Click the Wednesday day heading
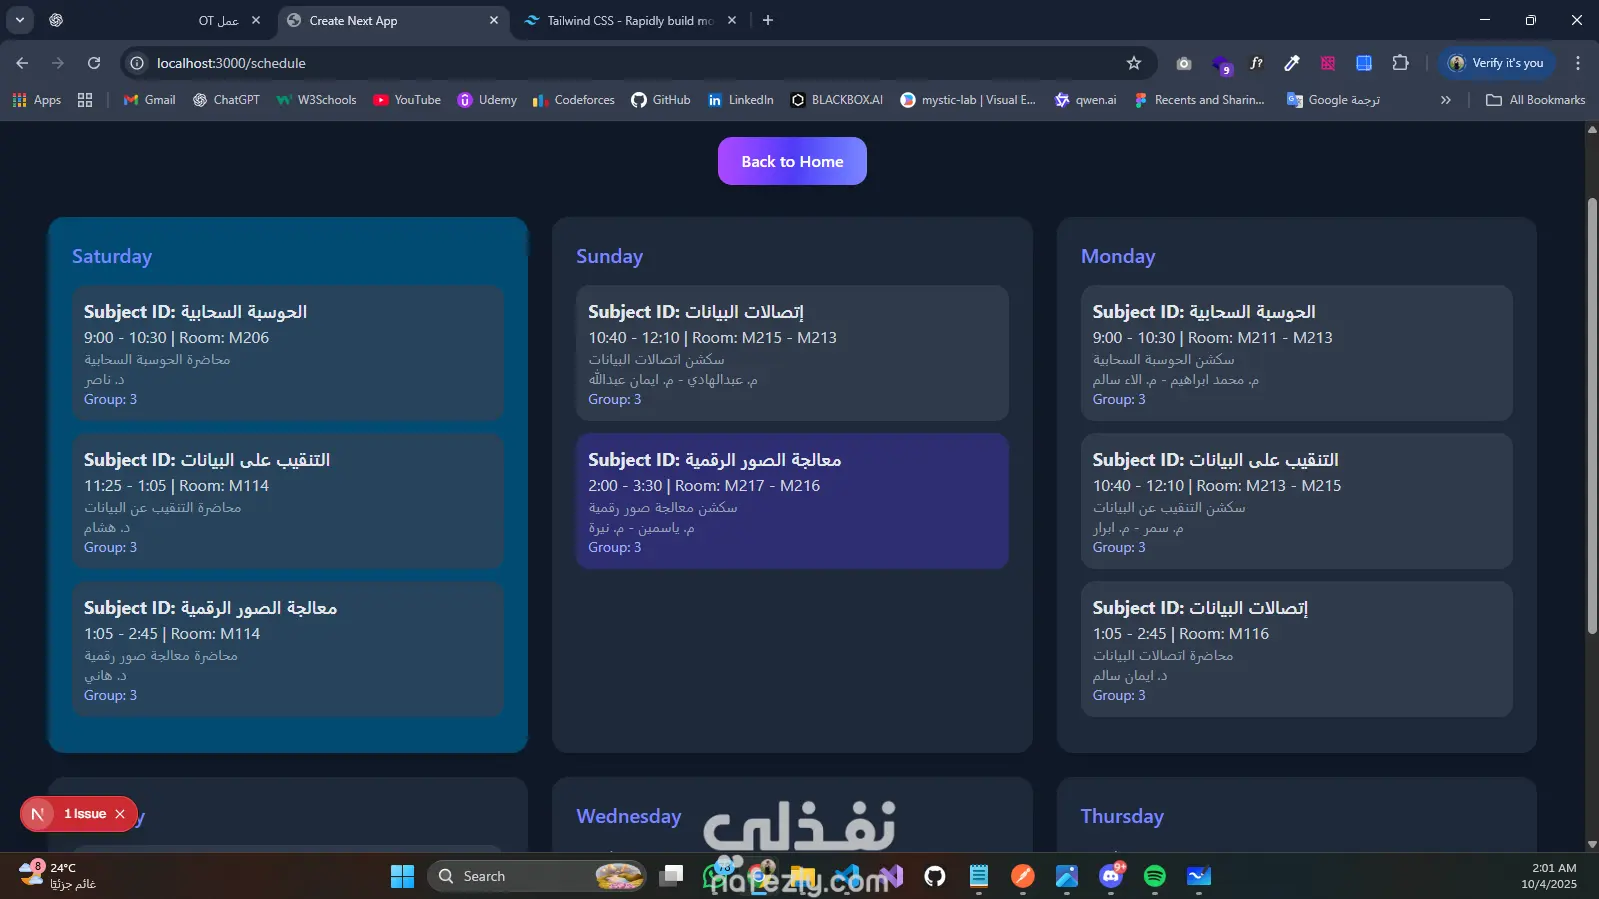 pos(629,816)
